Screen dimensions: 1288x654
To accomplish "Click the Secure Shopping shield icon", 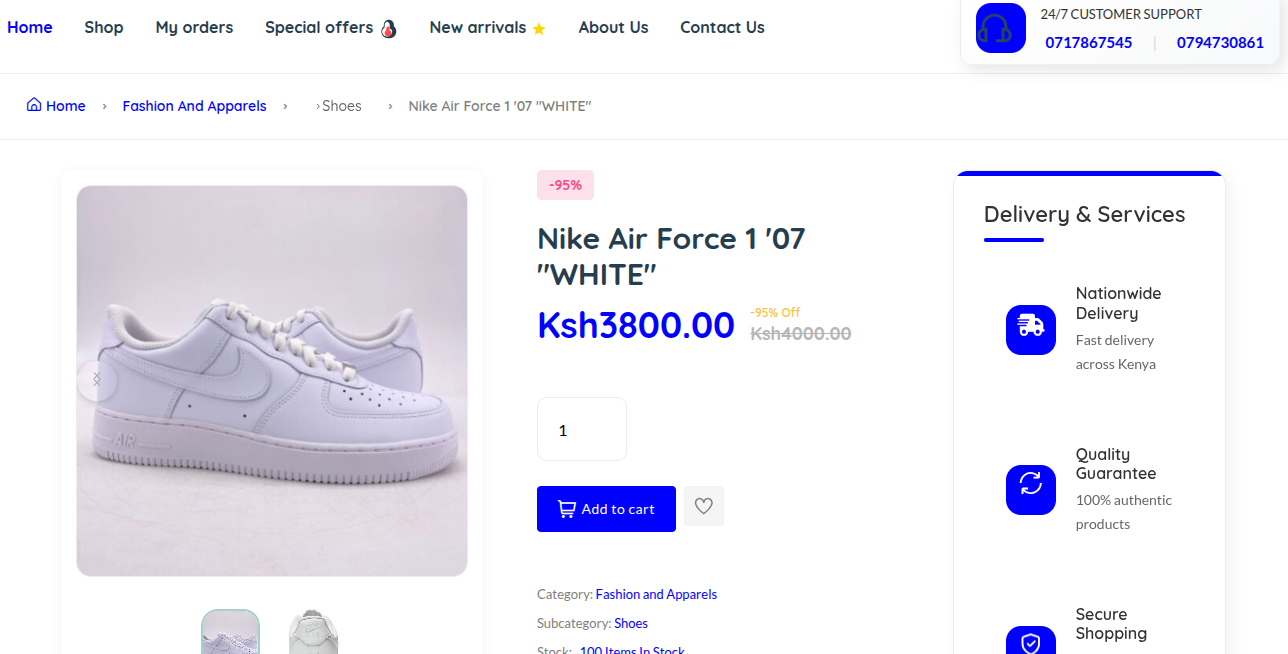I will tap(1031, 641).
